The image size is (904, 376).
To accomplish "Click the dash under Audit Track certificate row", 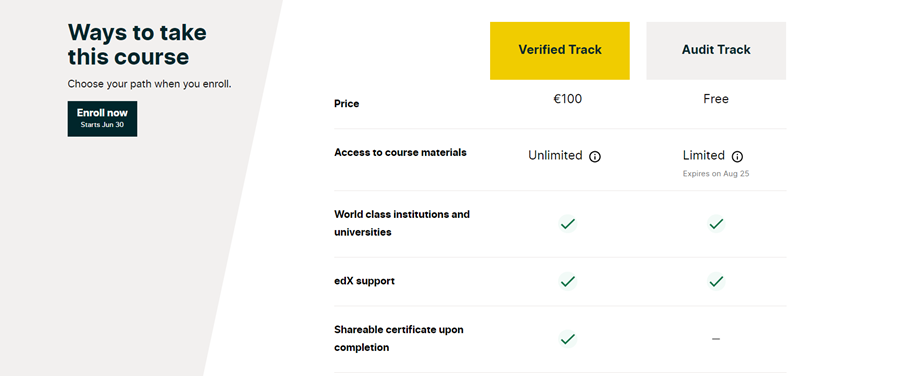I will (716, 339).
